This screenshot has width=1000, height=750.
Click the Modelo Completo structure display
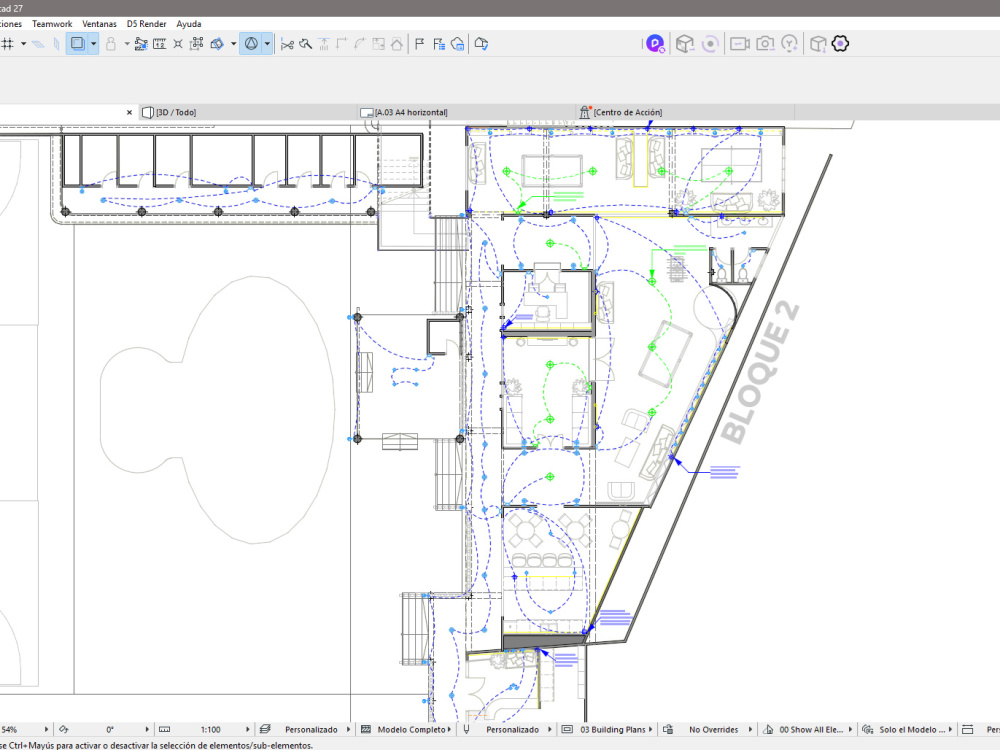[411, 730]
